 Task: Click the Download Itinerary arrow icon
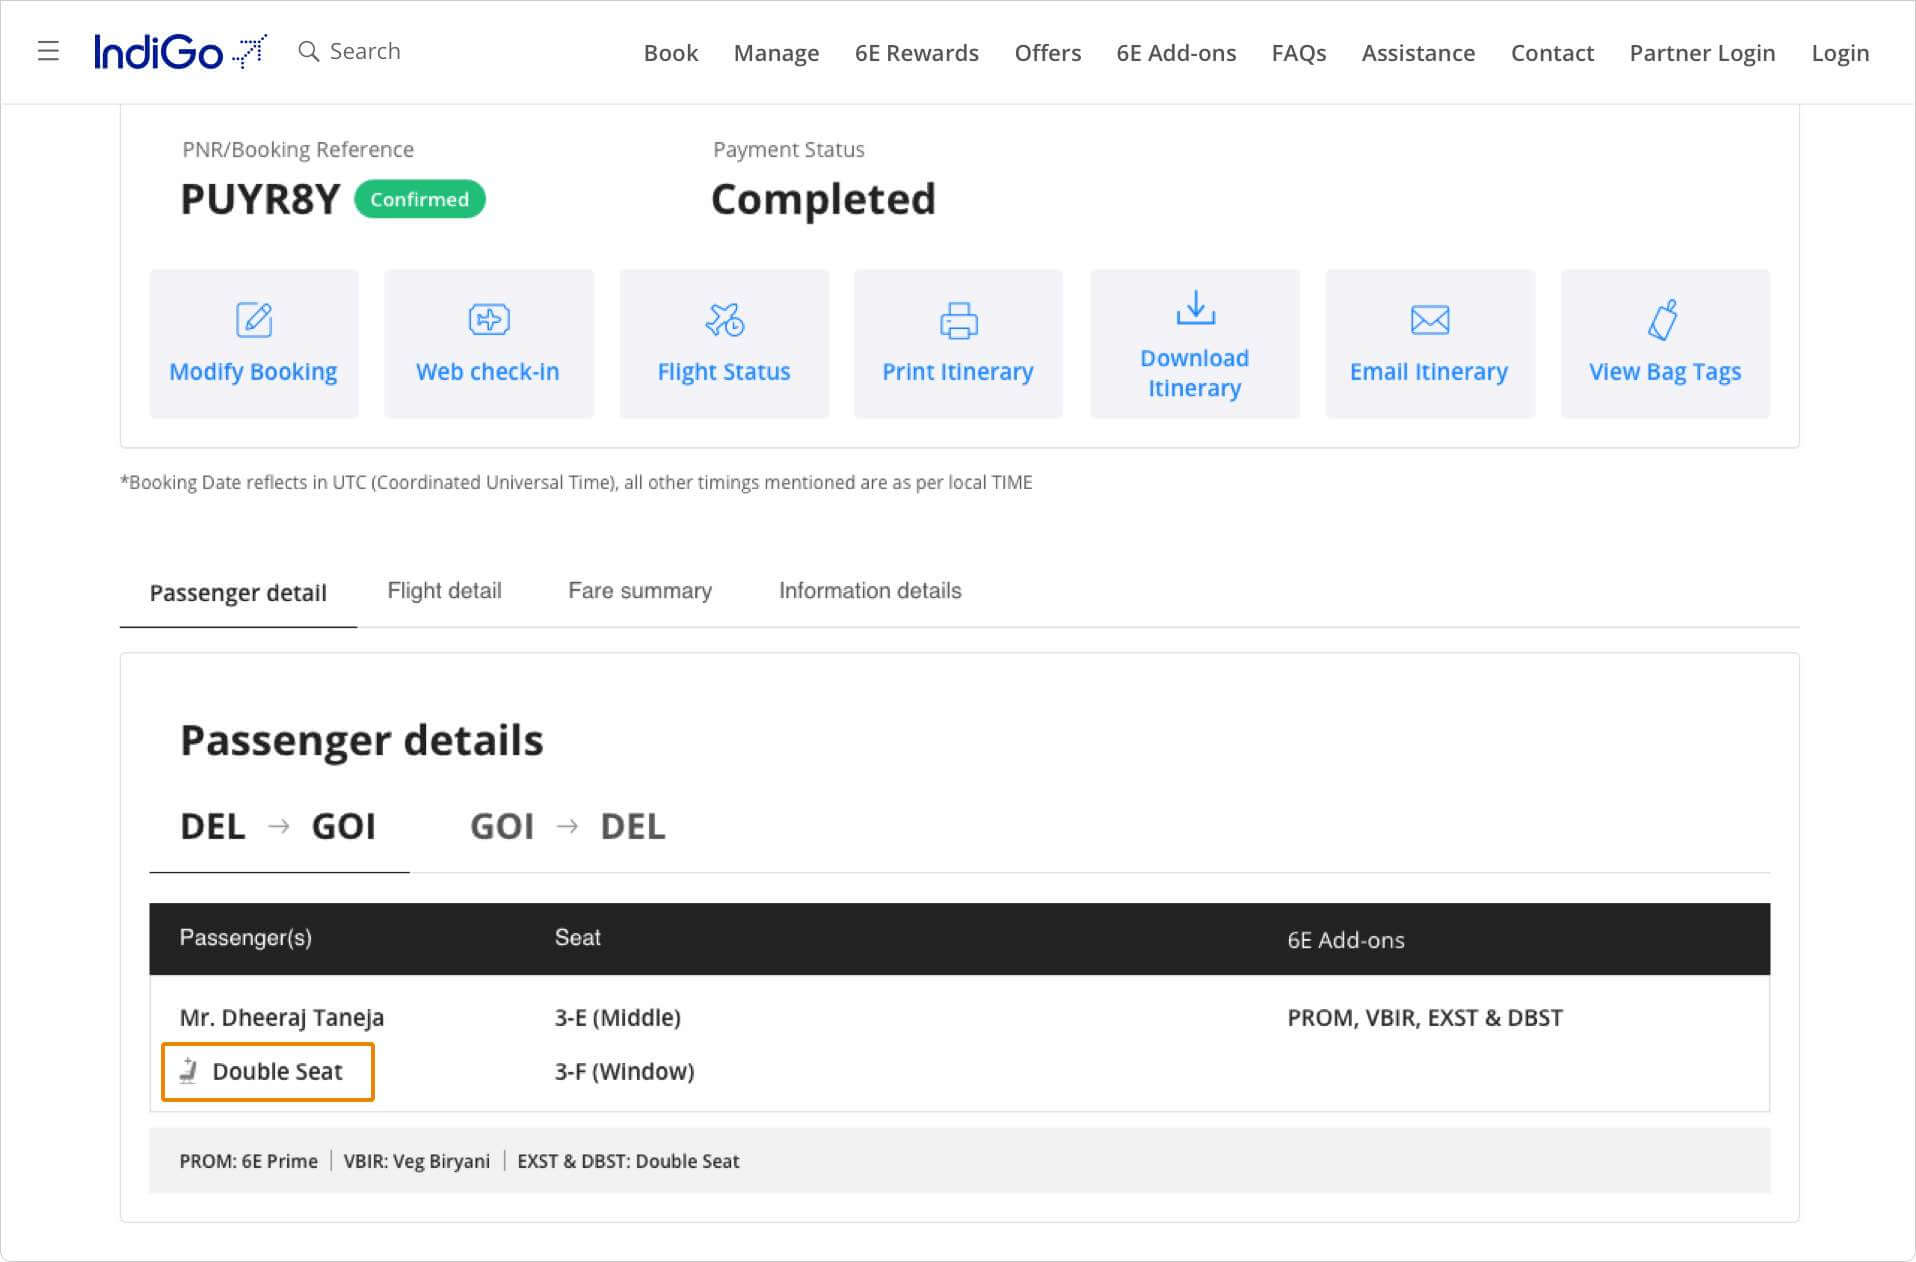[x=1195, y=307]
